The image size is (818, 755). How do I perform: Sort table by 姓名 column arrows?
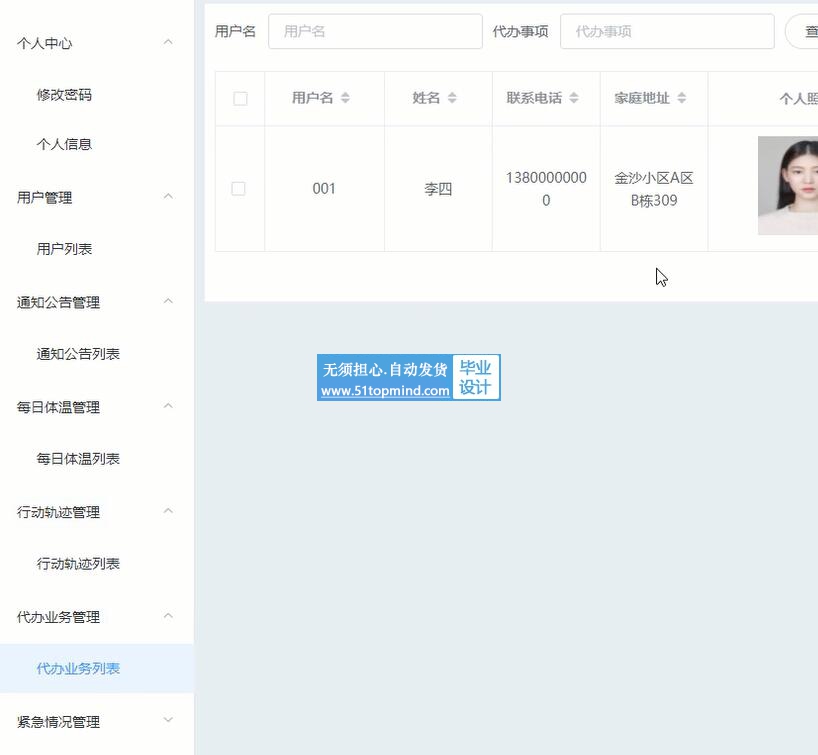(x=452, y=98)
